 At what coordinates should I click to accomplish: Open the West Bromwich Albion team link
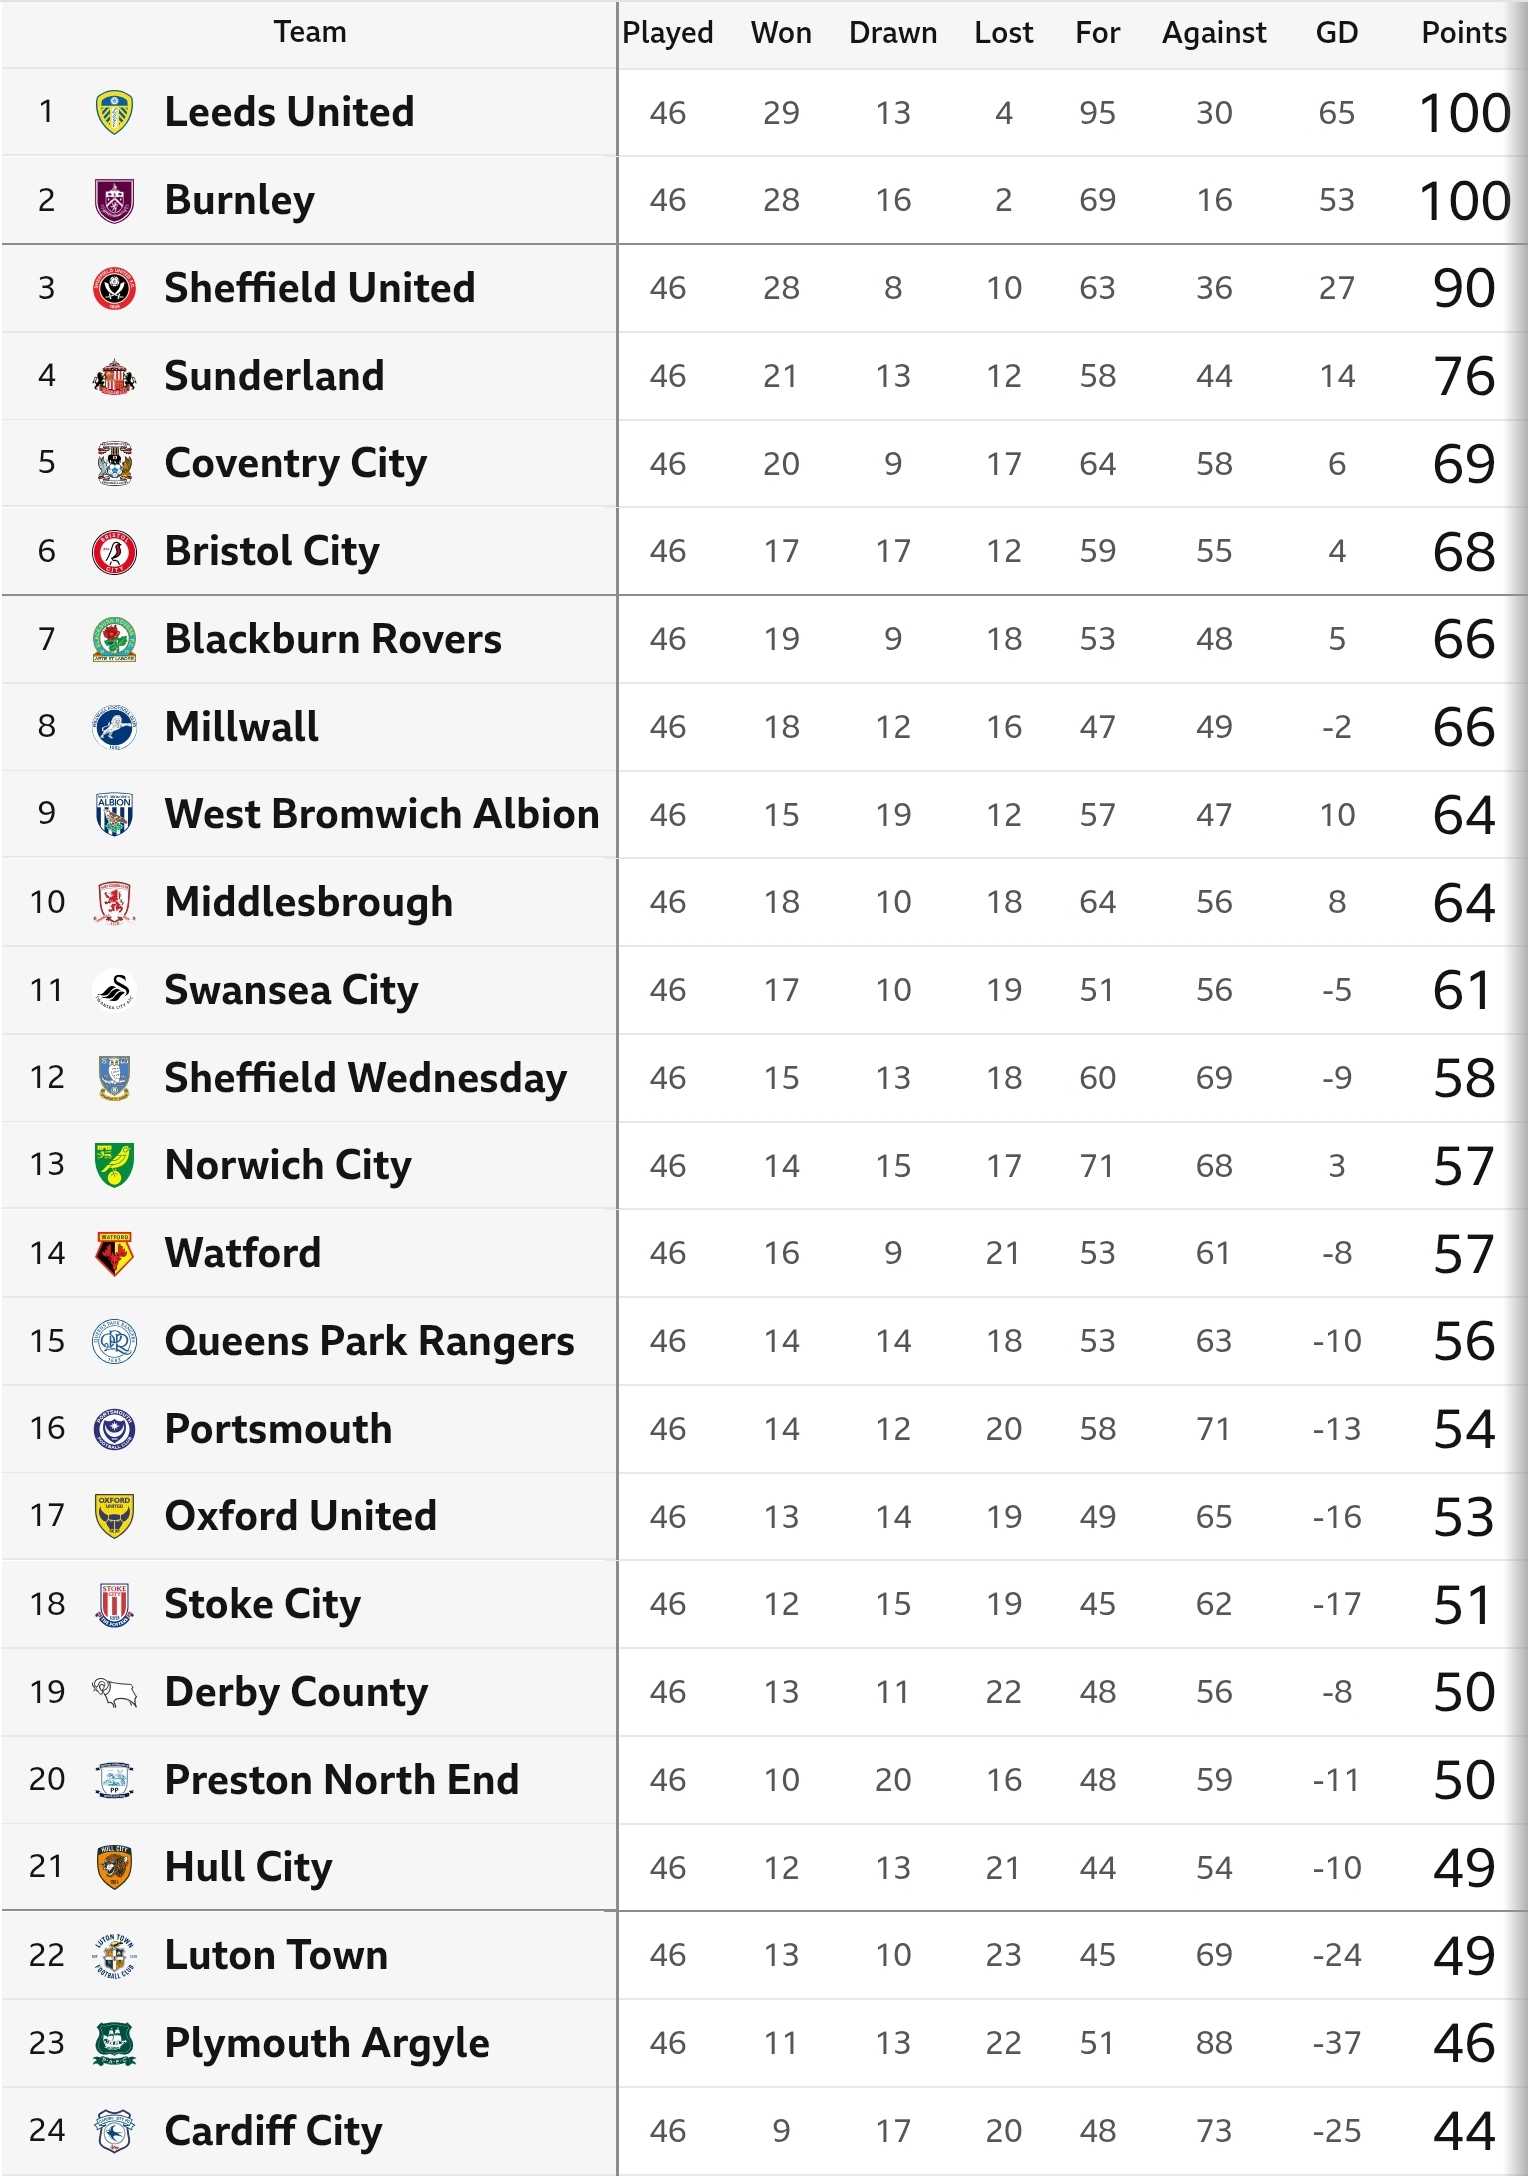[x=382, y=815]
